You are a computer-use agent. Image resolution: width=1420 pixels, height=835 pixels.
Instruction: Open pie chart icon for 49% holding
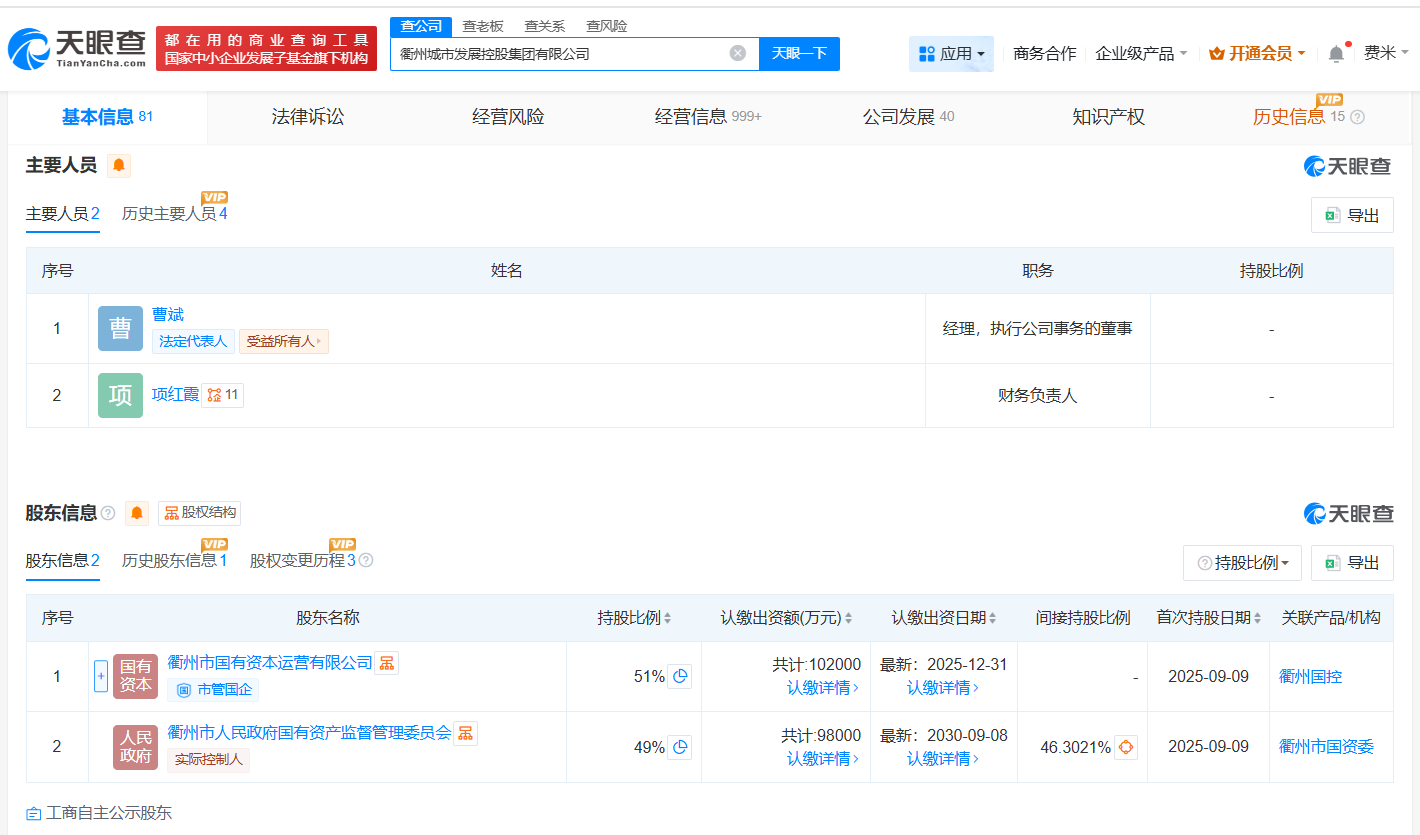680,747
